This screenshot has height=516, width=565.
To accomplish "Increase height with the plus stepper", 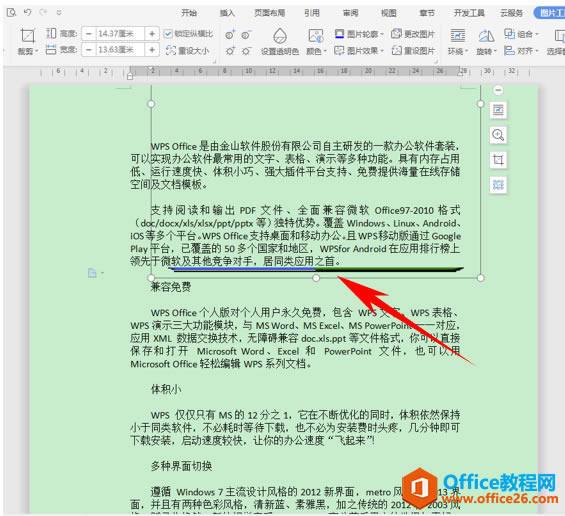I will [152, 34].
